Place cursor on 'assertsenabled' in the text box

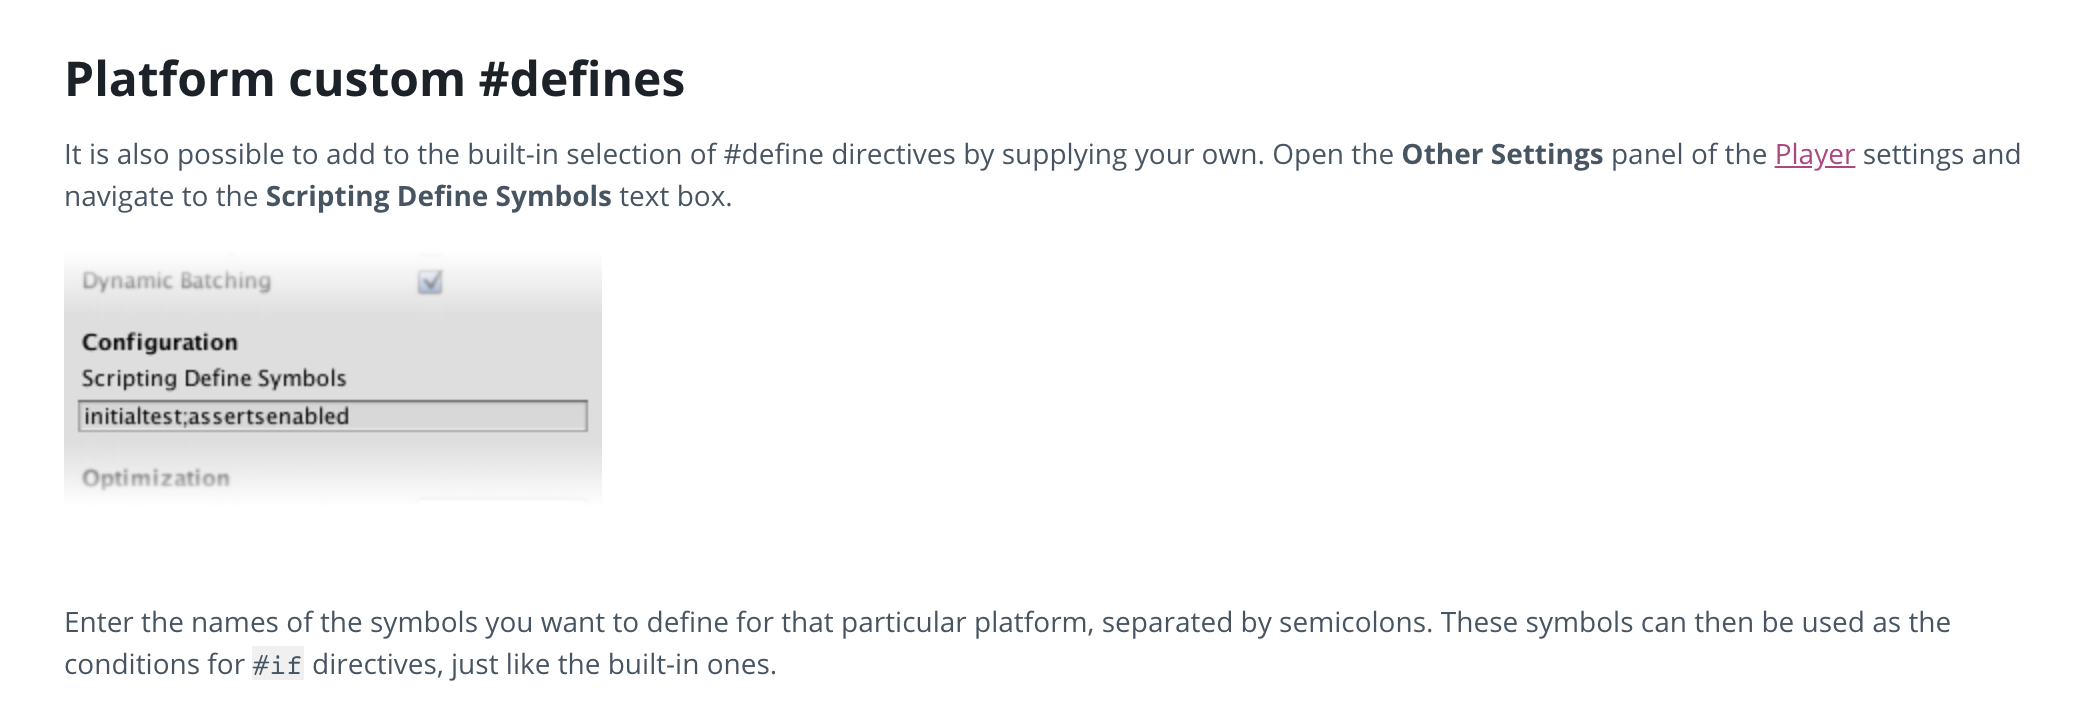pos(269,417)
